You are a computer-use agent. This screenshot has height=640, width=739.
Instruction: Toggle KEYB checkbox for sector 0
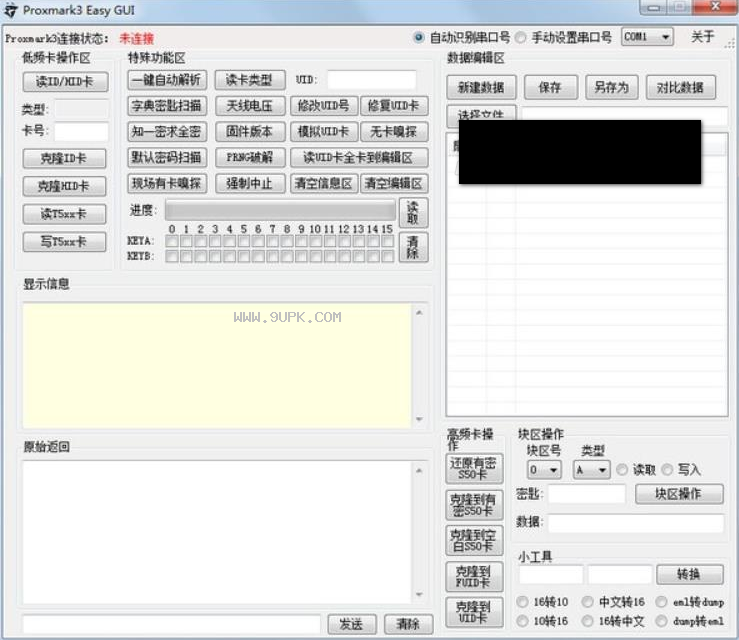point(172,256)
